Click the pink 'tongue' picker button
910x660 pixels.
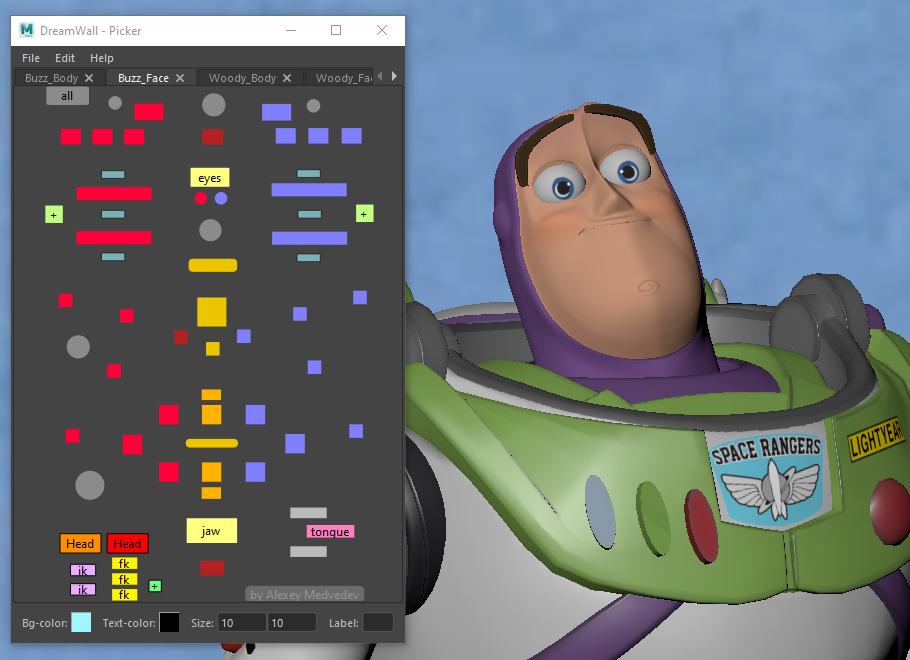coord(330,532)
